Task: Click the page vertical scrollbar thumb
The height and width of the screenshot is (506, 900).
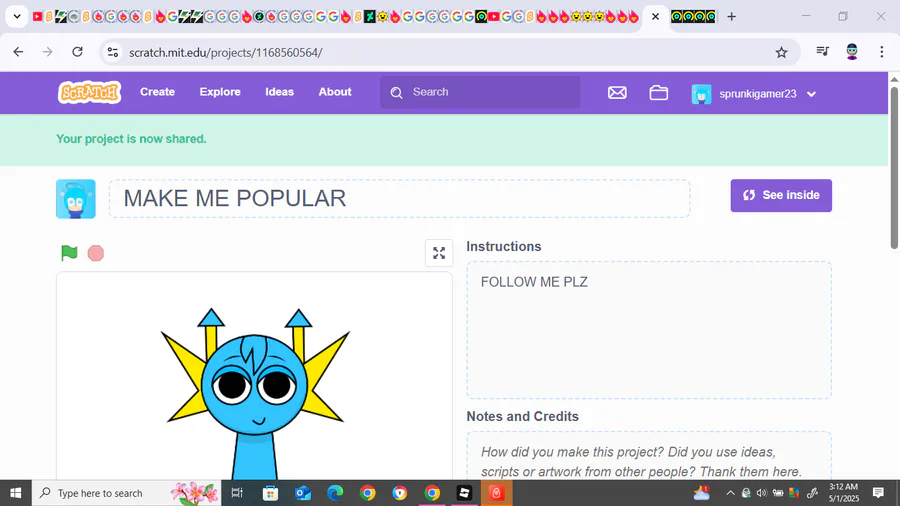Action: pyautogui.click(x=894, y=166)
